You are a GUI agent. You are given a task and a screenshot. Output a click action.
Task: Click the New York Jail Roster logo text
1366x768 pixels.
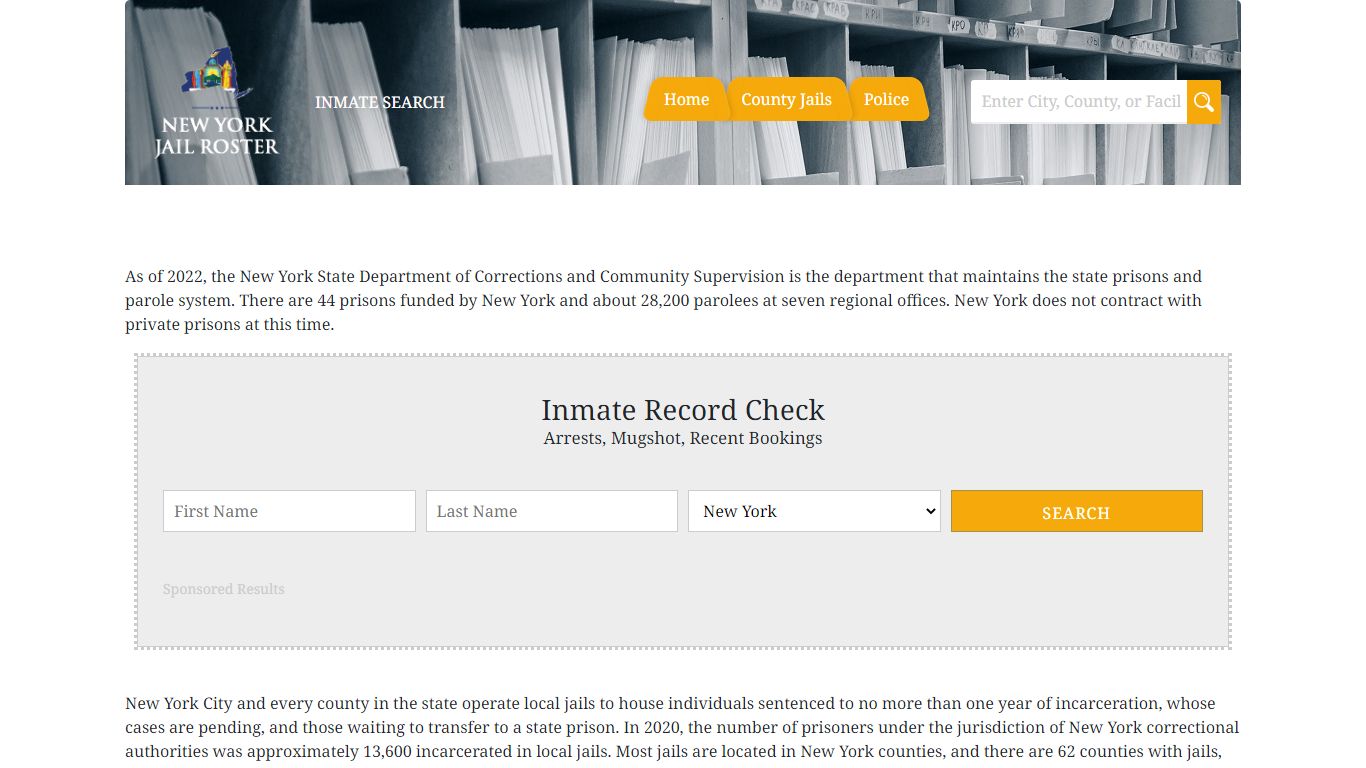pos(217,136)
